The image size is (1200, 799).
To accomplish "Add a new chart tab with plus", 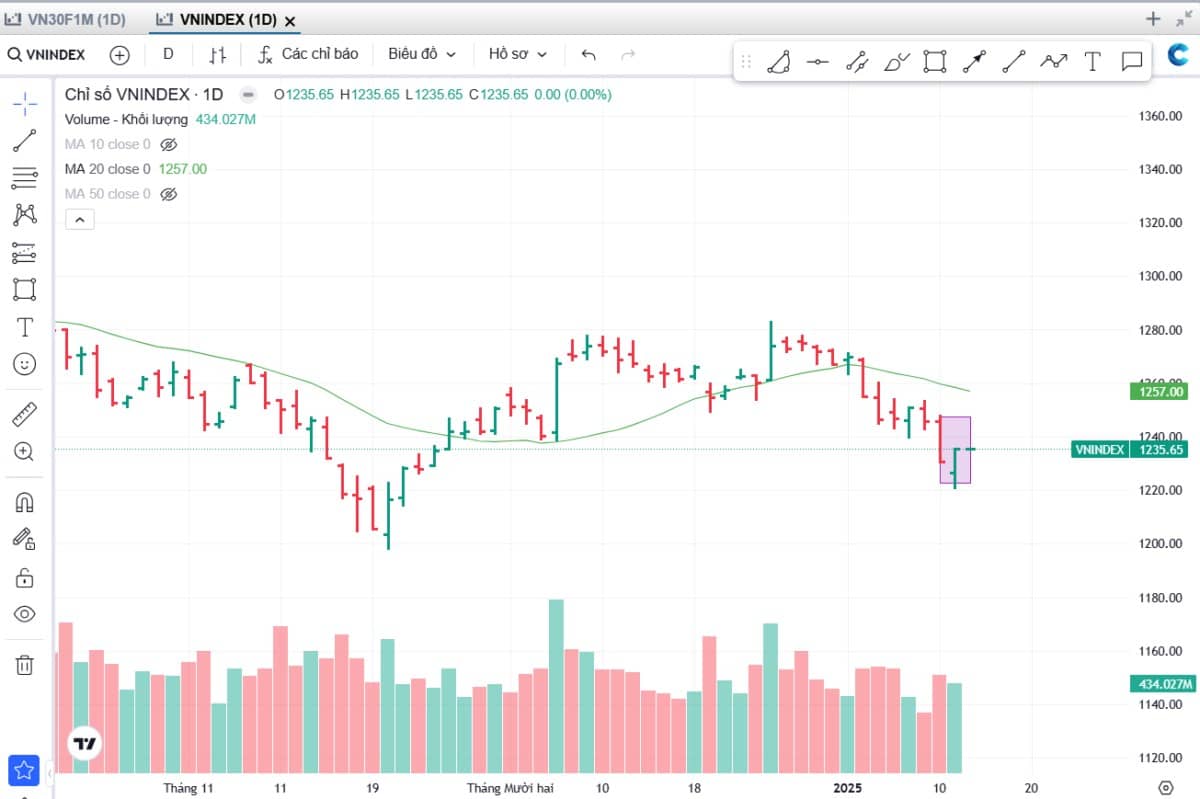I will point(1153,18).
